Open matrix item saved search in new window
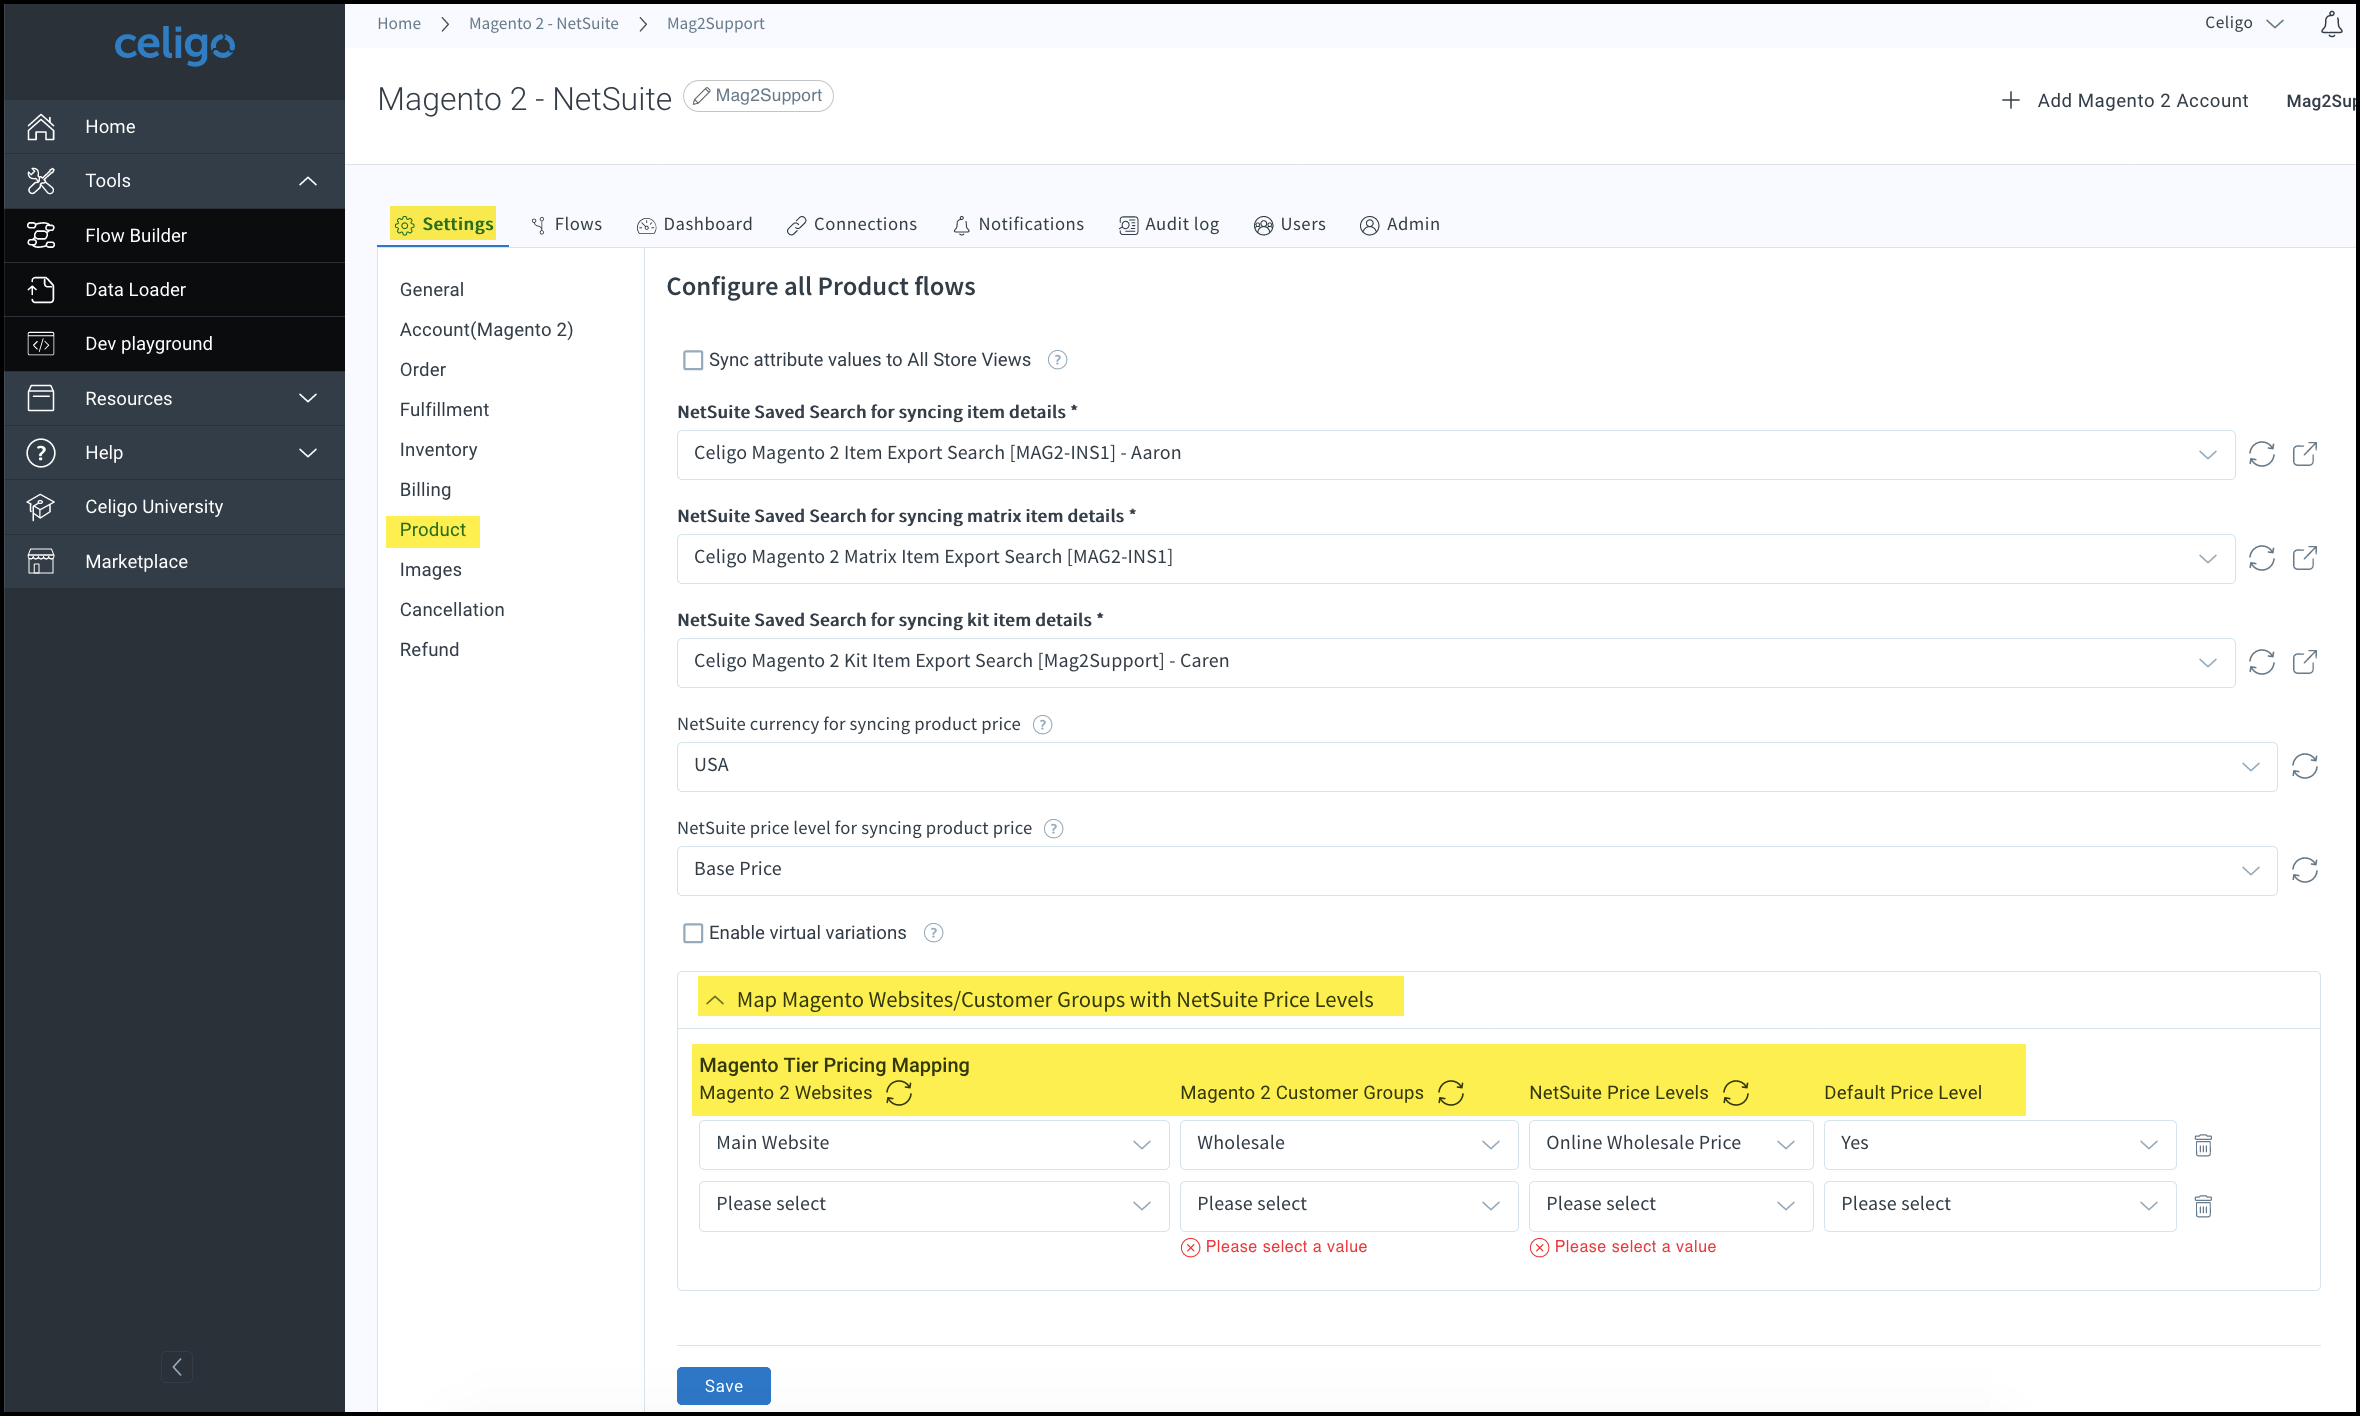 point(2304,558)
